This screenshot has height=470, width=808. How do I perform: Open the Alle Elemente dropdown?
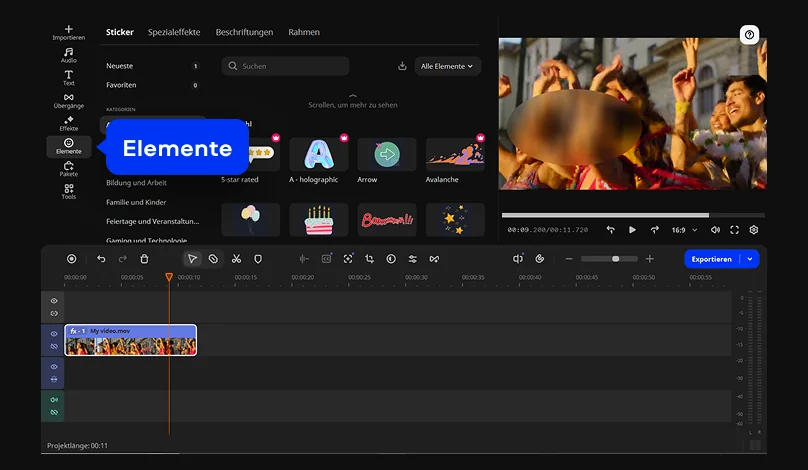click(447, 66)
